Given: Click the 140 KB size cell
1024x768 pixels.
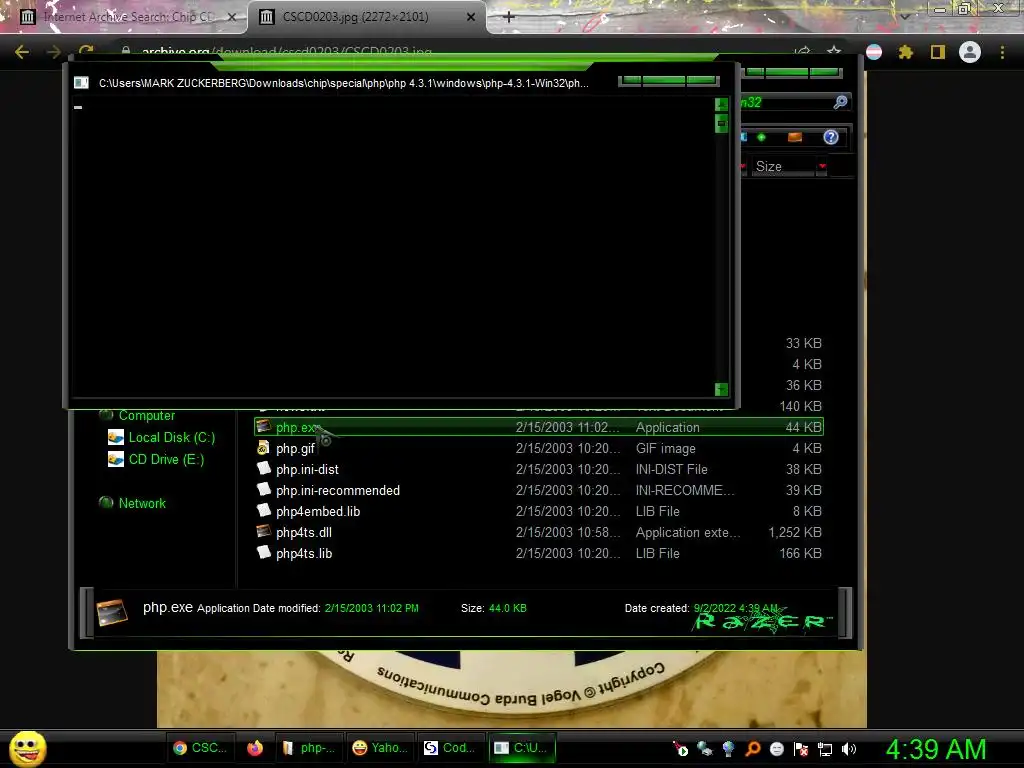Looking at the screenshot, I should 800,406.
